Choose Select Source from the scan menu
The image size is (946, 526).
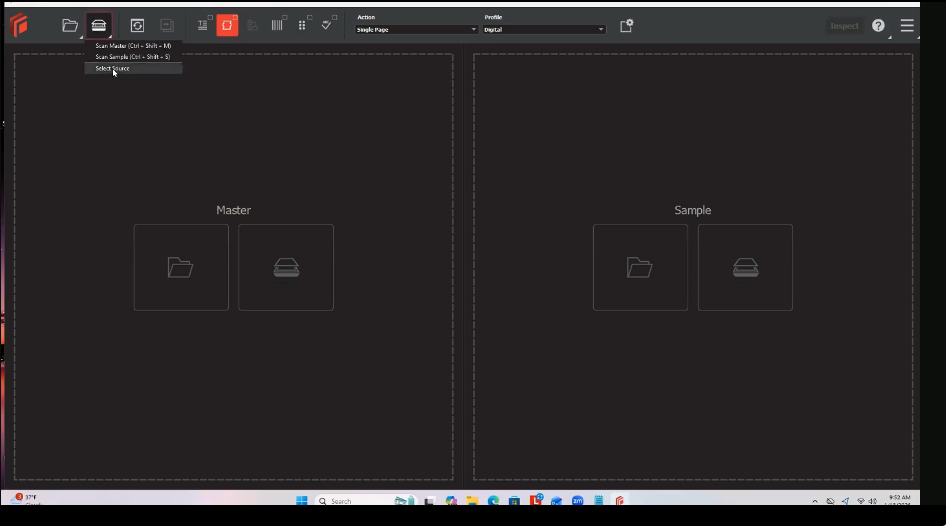coord(113,68)
